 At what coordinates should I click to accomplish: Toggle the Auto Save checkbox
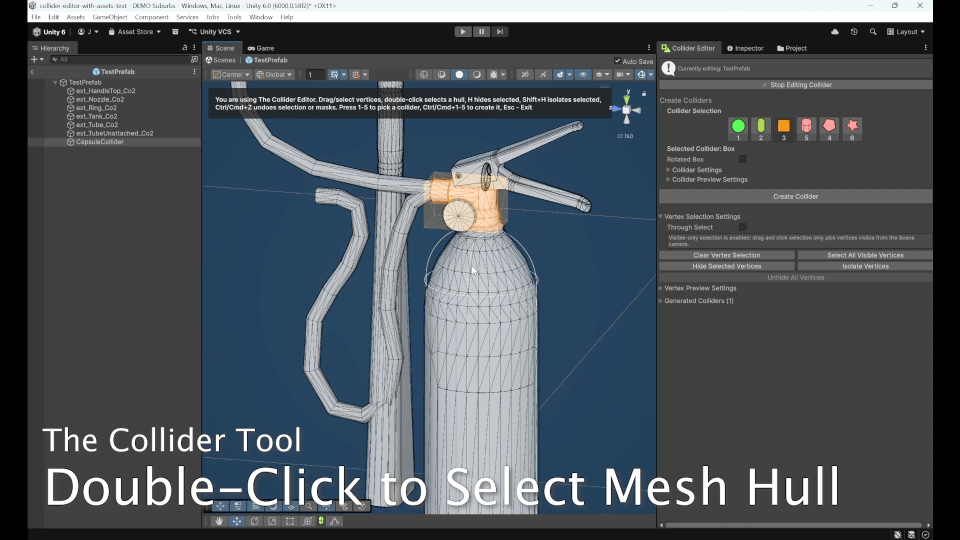pyautogui.click(x=617, y=61)
